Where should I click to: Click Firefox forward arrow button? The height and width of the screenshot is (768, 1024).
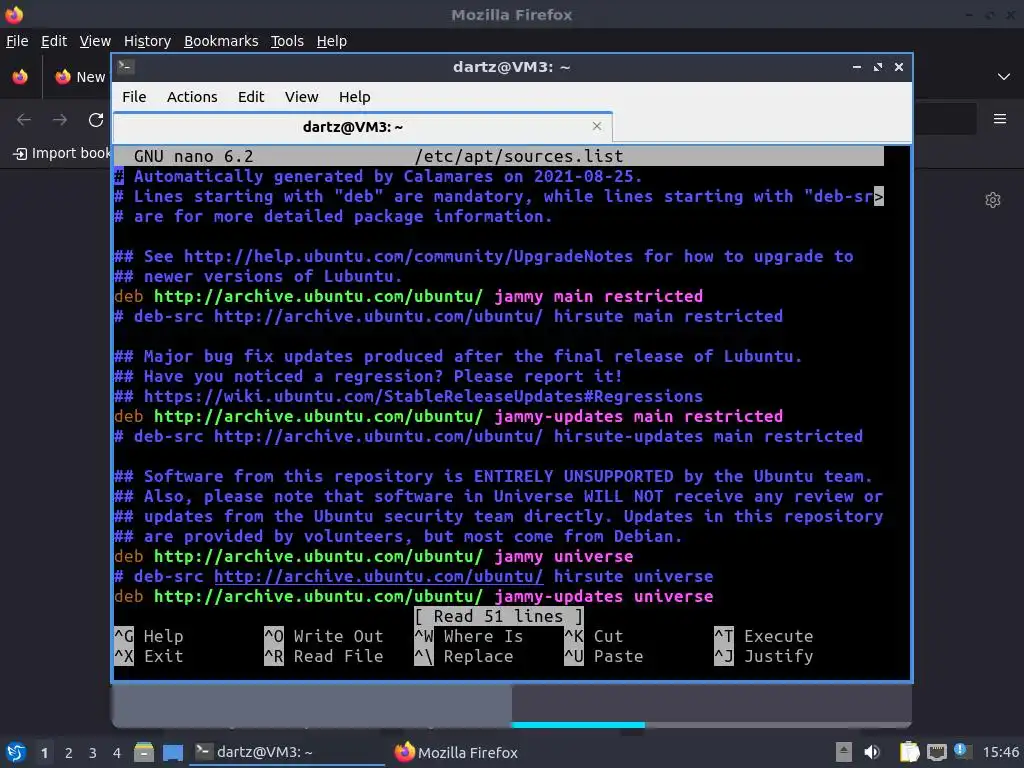[60, 120]
